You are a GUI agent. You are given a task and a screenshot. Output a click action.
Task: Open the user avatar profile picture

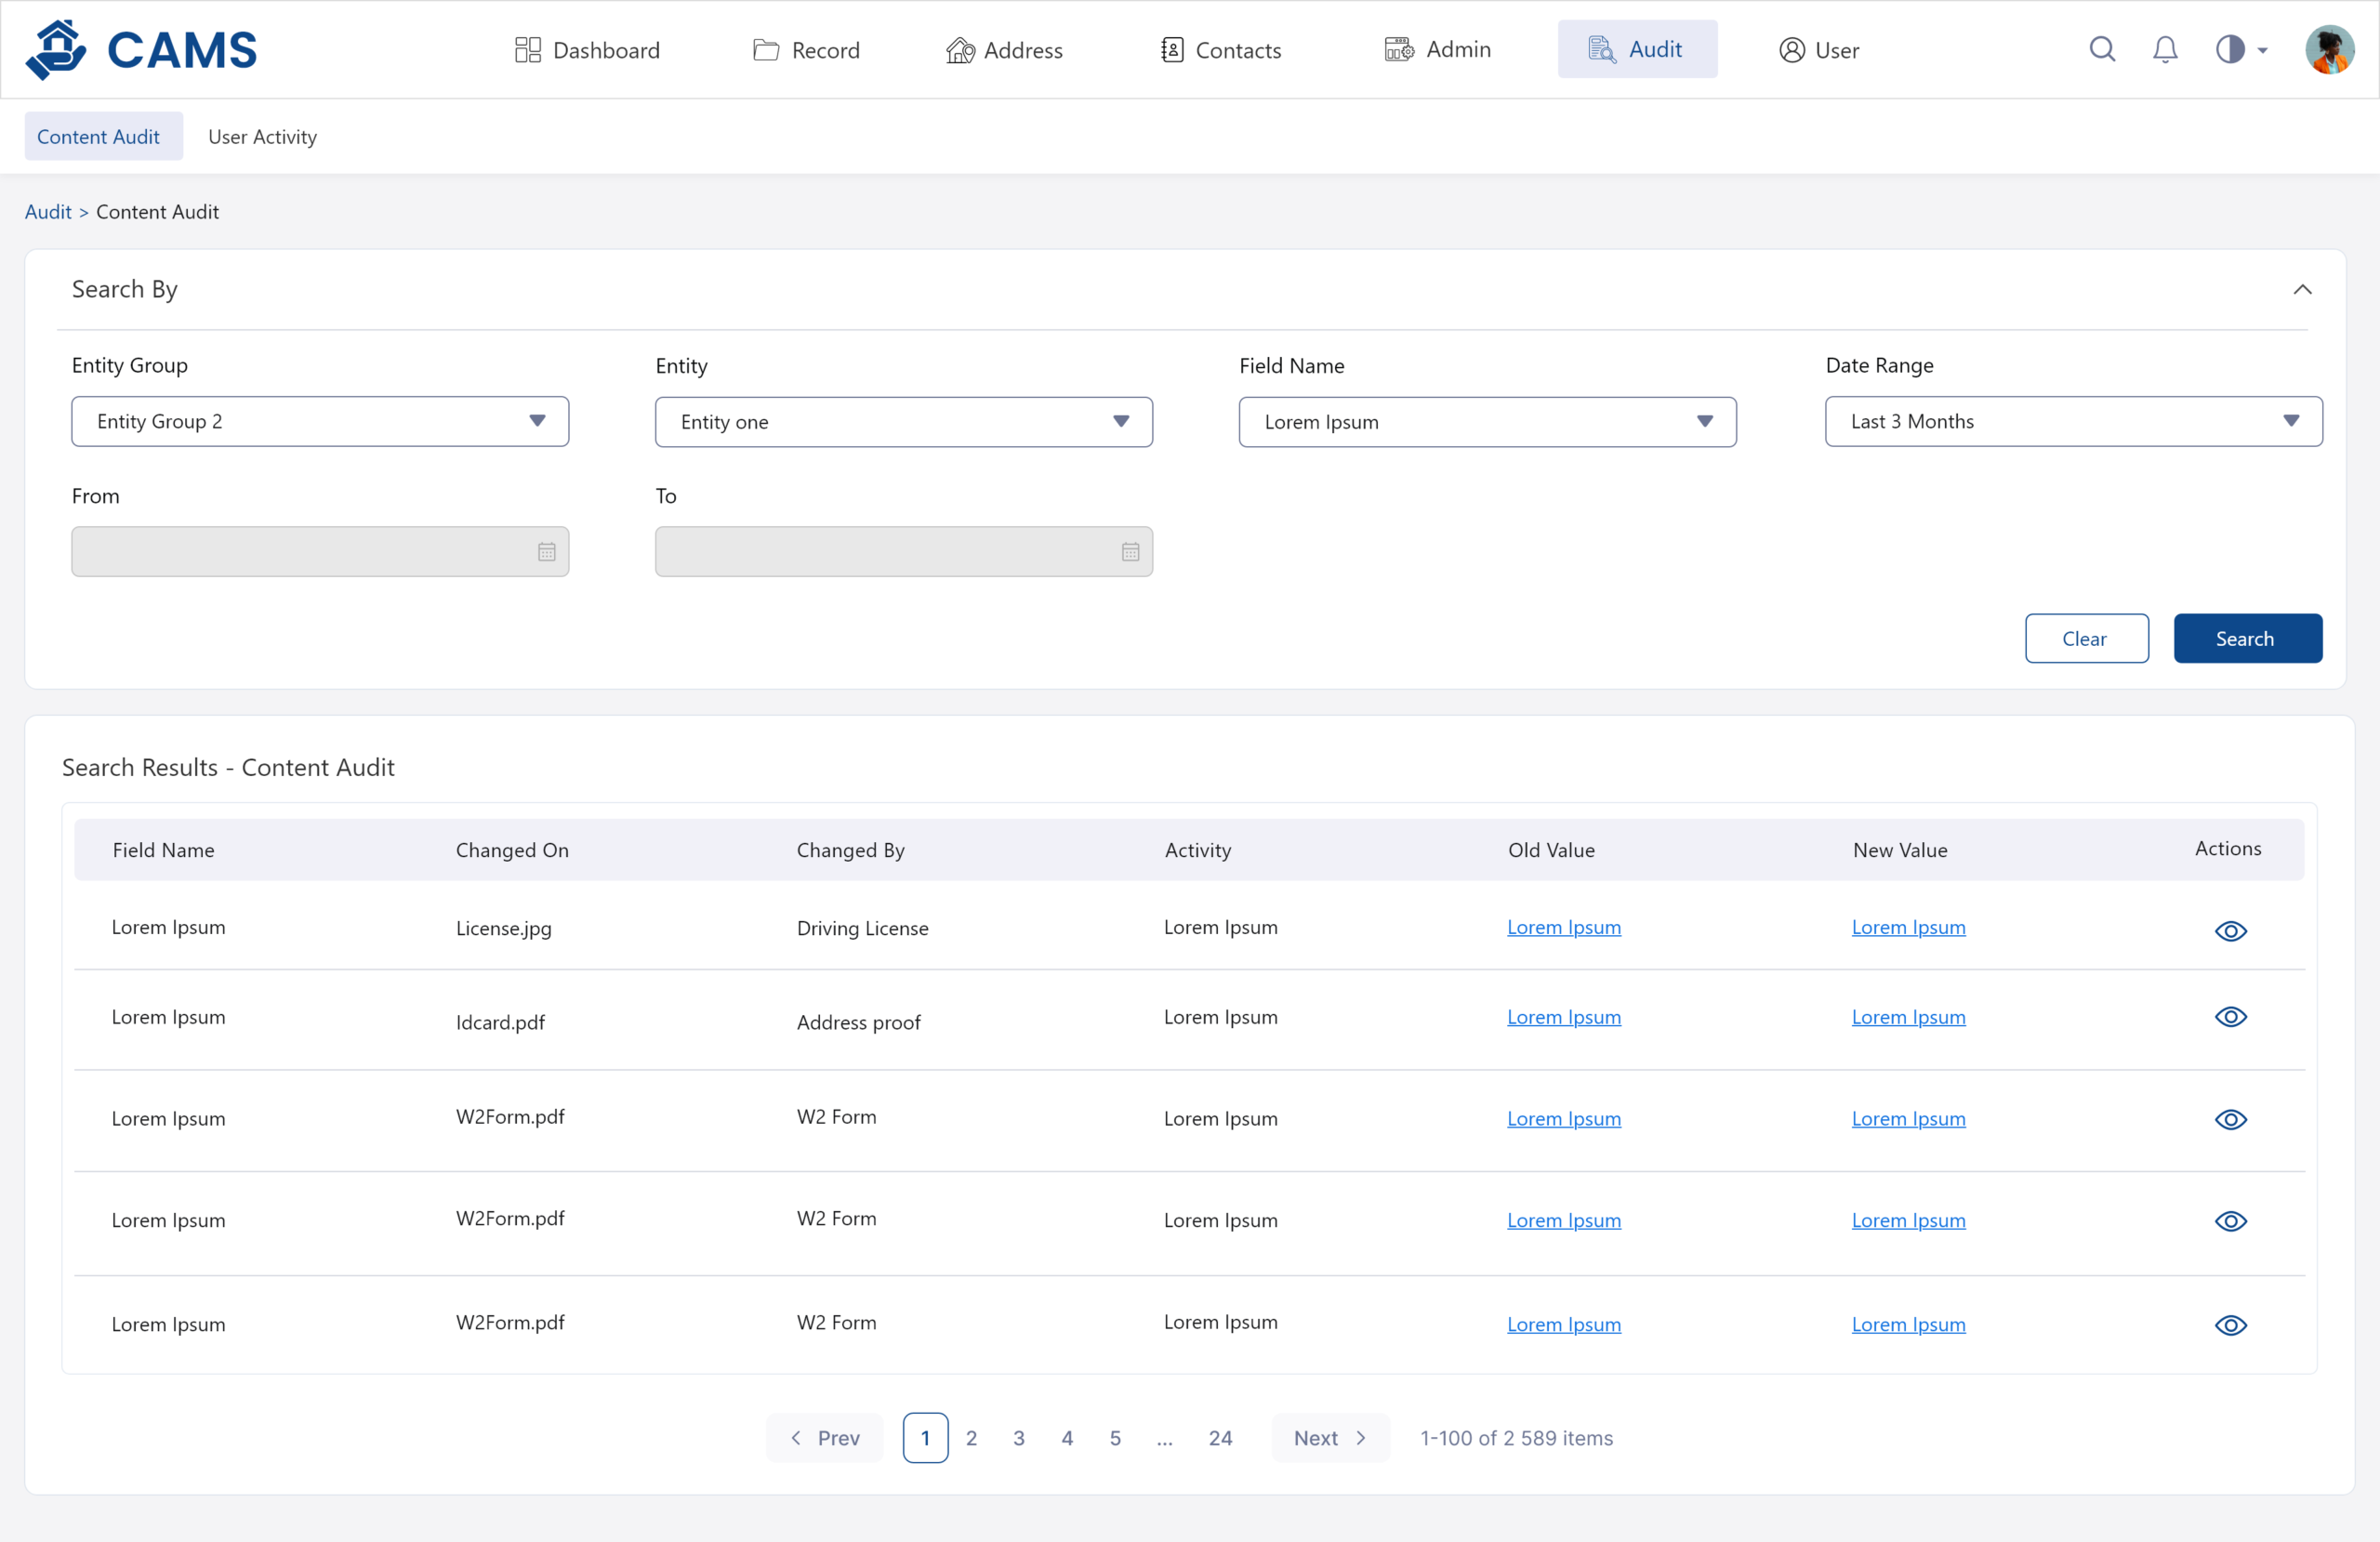click(2329, 49)
